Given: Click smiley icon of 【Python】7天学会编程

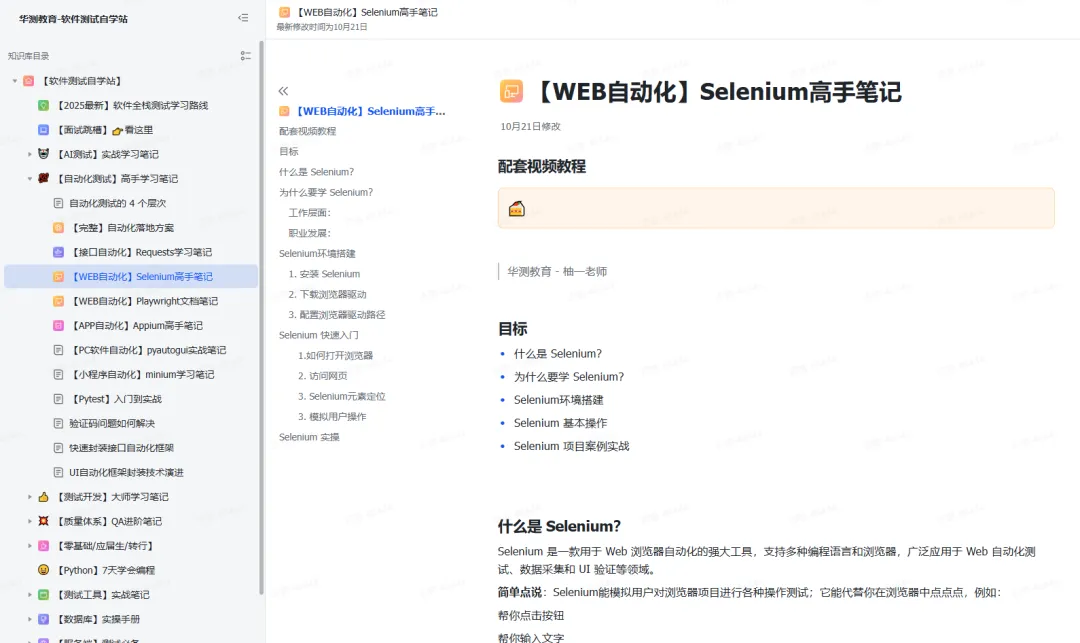Looking at the screenshot, I should (43, 569).
